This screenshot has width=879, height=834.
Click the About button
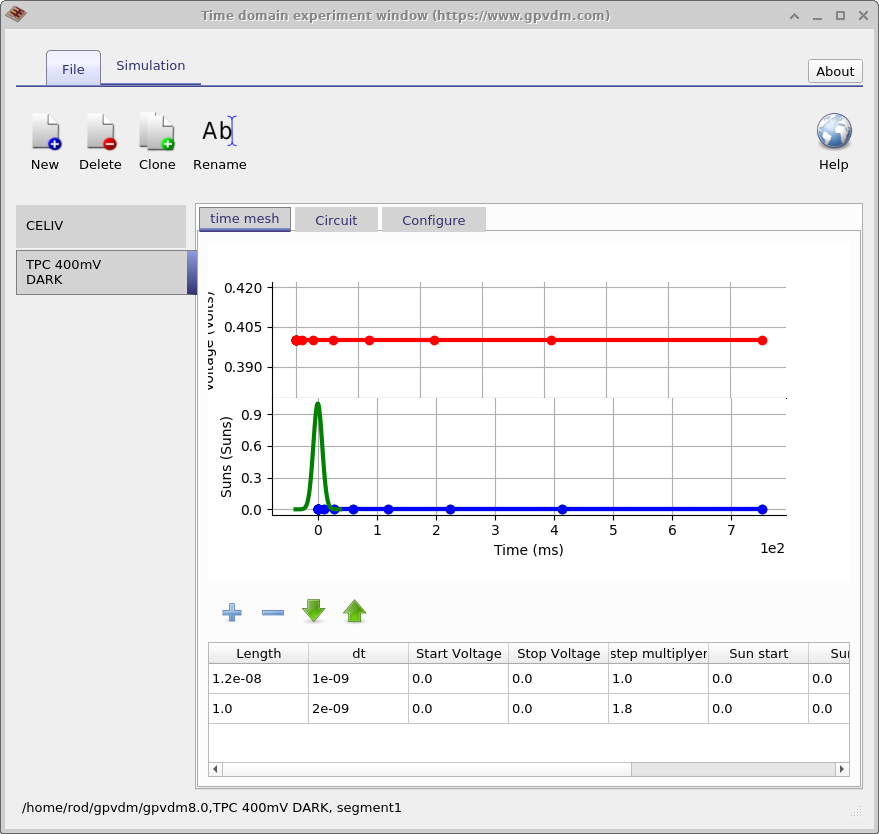834,71
